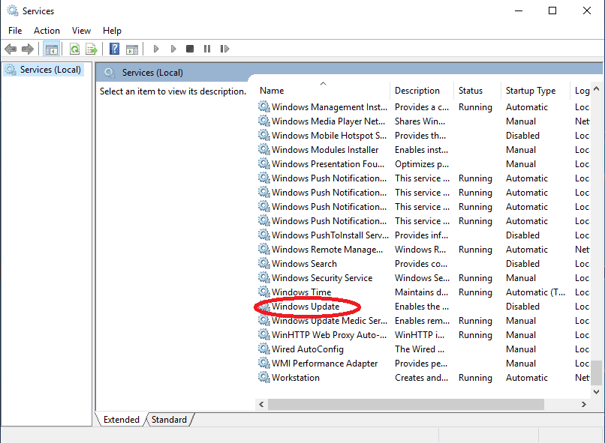The image size is (605, 443).
Task: Click the blue Help toolbar icon
Action: 115,48
